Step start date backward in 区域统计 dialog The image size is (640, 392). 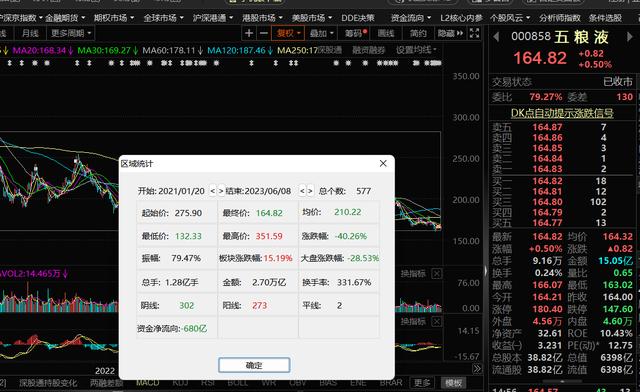pyautogui.click(x=212, y=191)
